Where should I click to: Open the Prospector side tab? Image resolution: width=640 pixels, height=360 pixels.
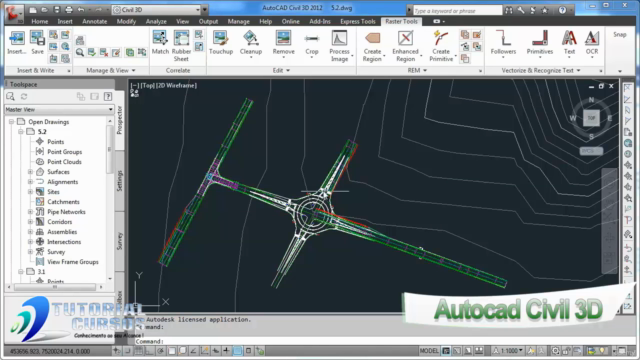pos(119,120)
